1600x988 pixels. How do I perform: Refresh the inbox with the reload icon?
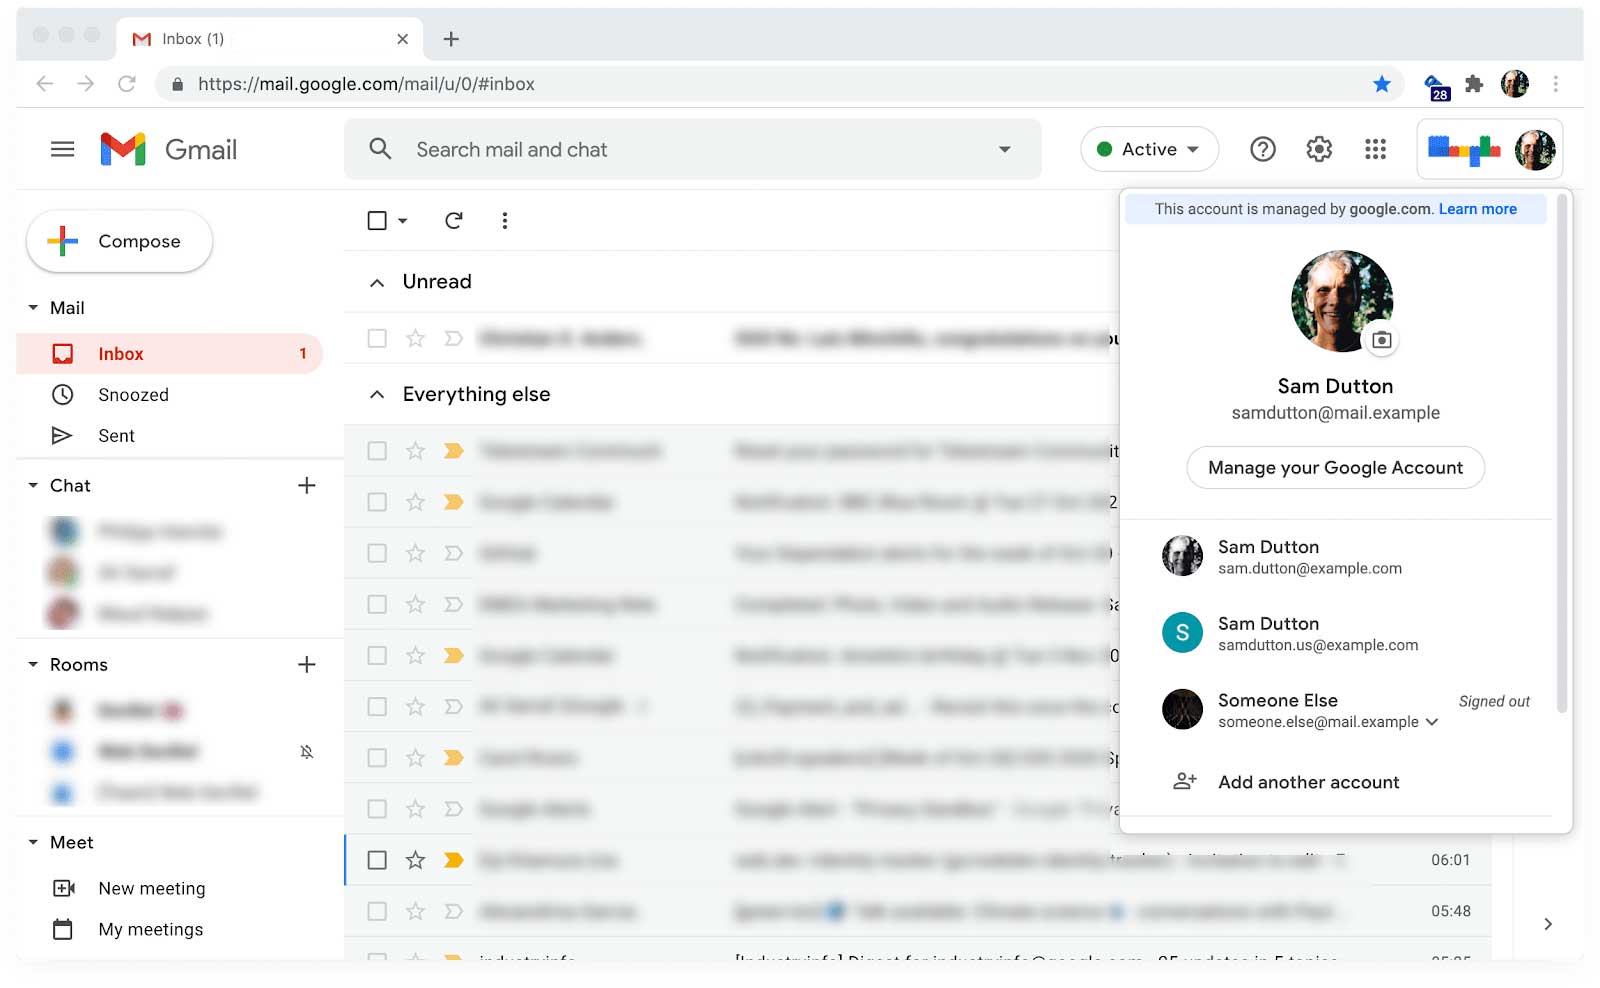(453, 220)
